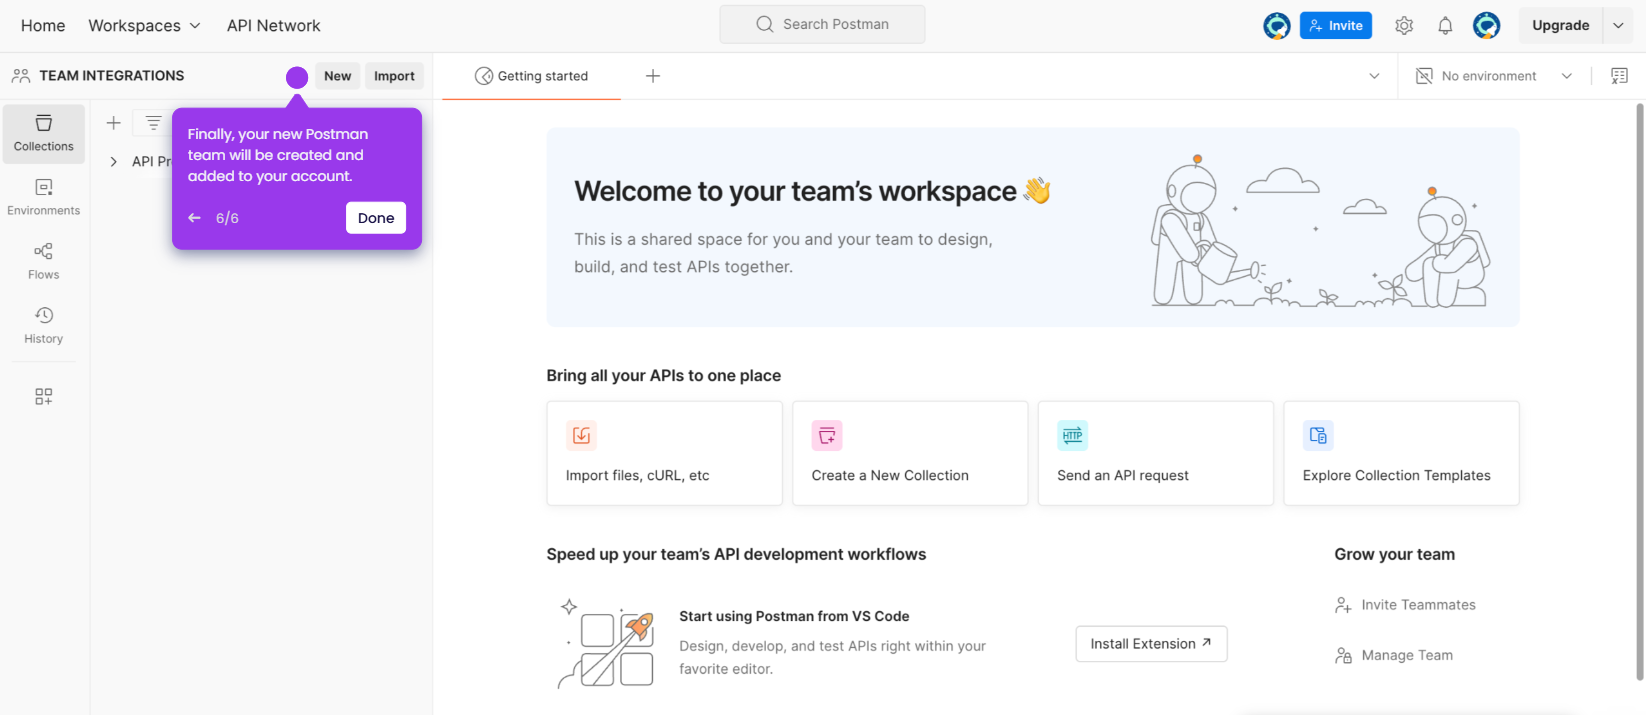Open the notifications bell

click(x=1445, y=26)
